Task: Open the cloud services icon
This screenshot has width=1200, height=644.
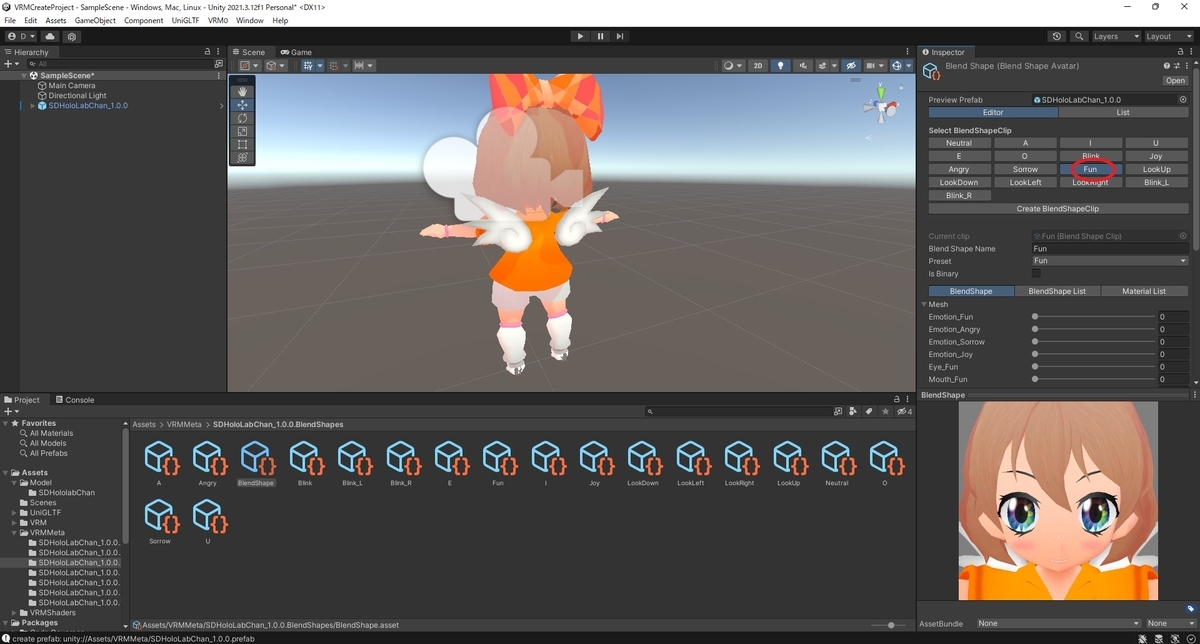Action: coord(50,36)
